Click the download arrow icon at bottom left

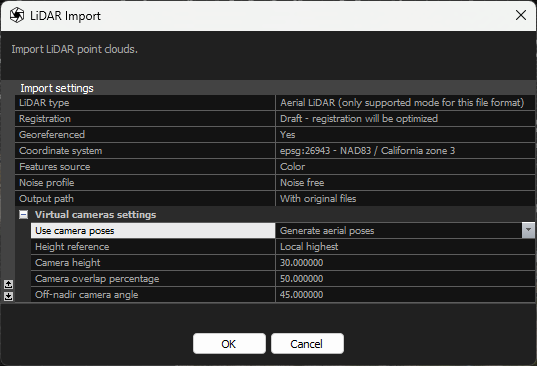coord(9,296)
